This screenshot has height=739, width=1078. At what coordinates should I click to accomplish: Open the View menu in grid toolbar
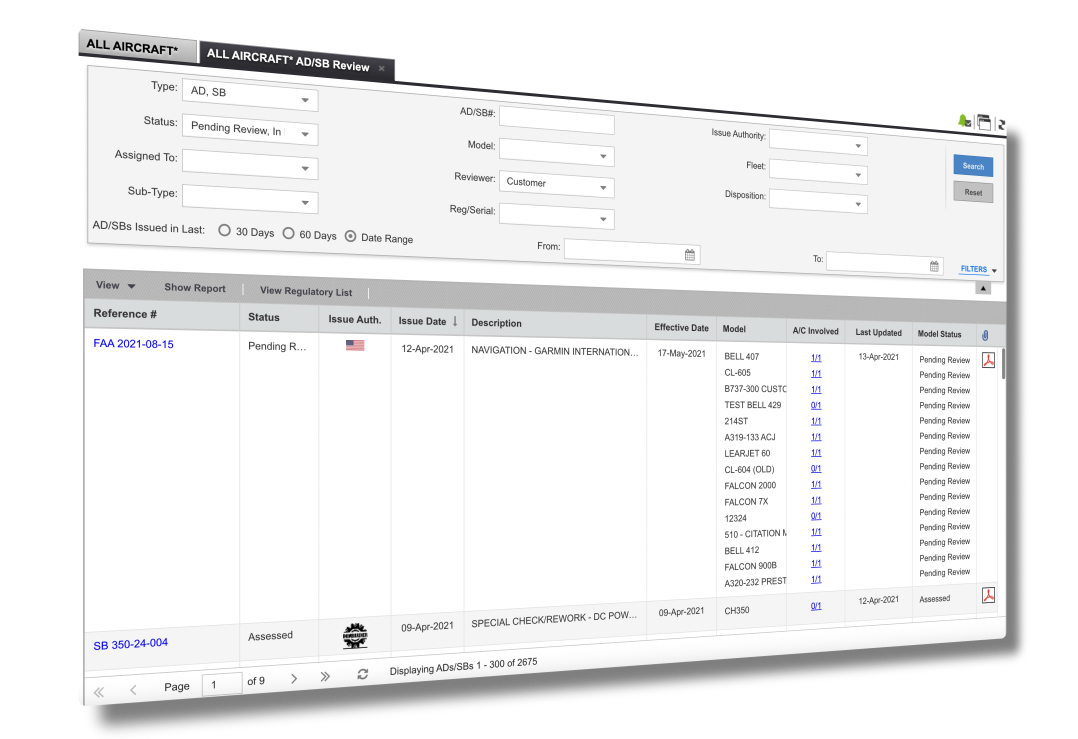click(x=115, y=286)
